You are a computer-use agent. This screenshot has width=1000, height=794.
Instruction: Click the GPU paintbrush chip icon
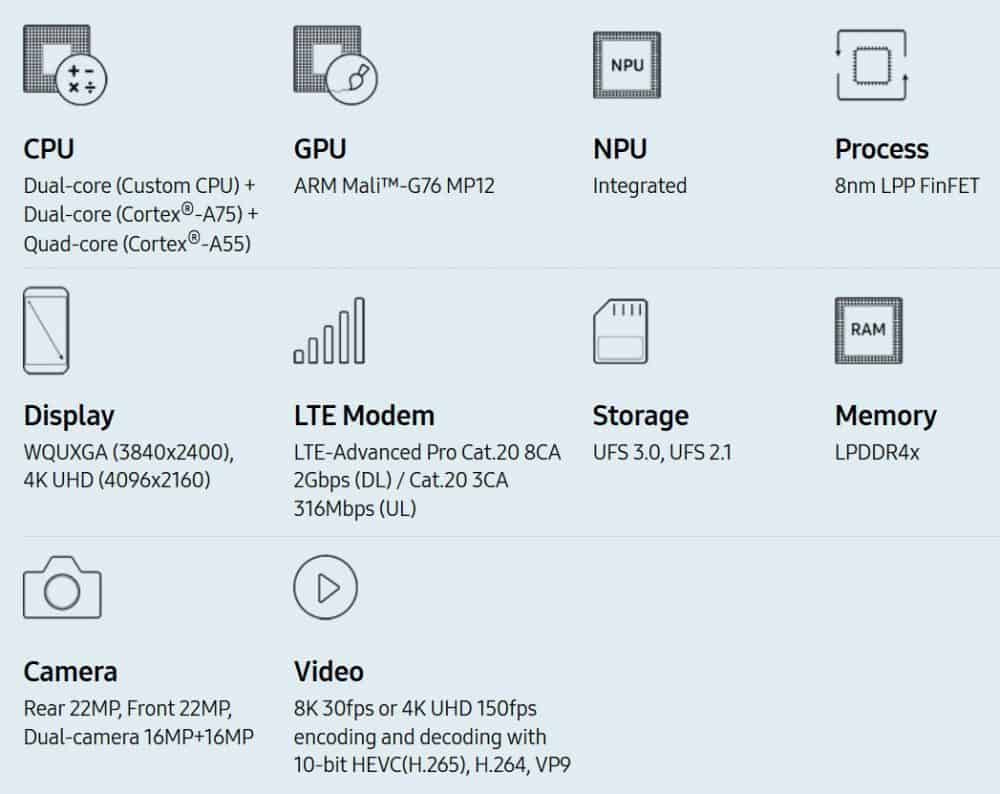tap(335, 64)
